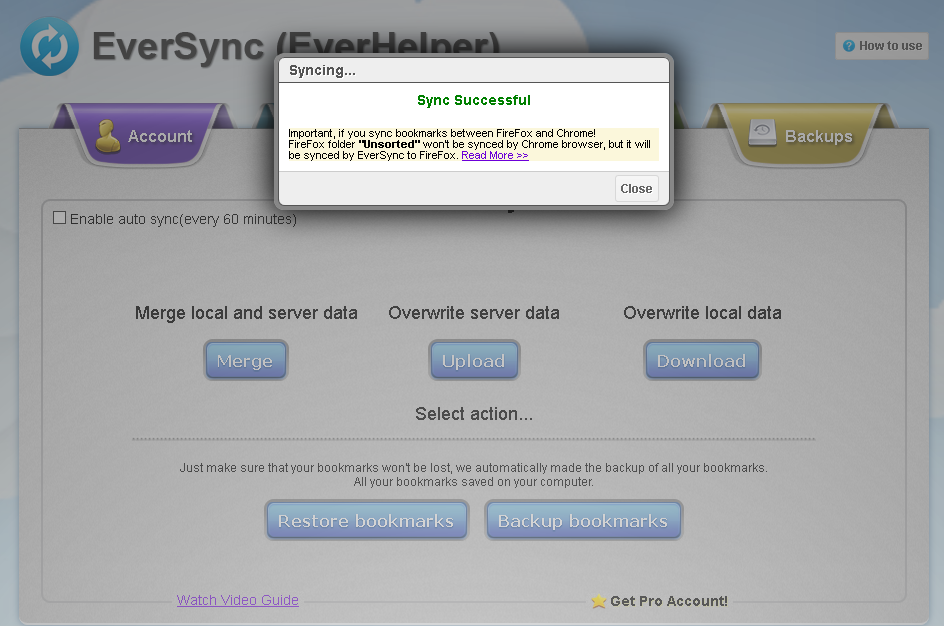The width and height of the screenshot is (944, 626).
Task: Click Upload to overwrite server data
Action: click(x=474, y=361)
